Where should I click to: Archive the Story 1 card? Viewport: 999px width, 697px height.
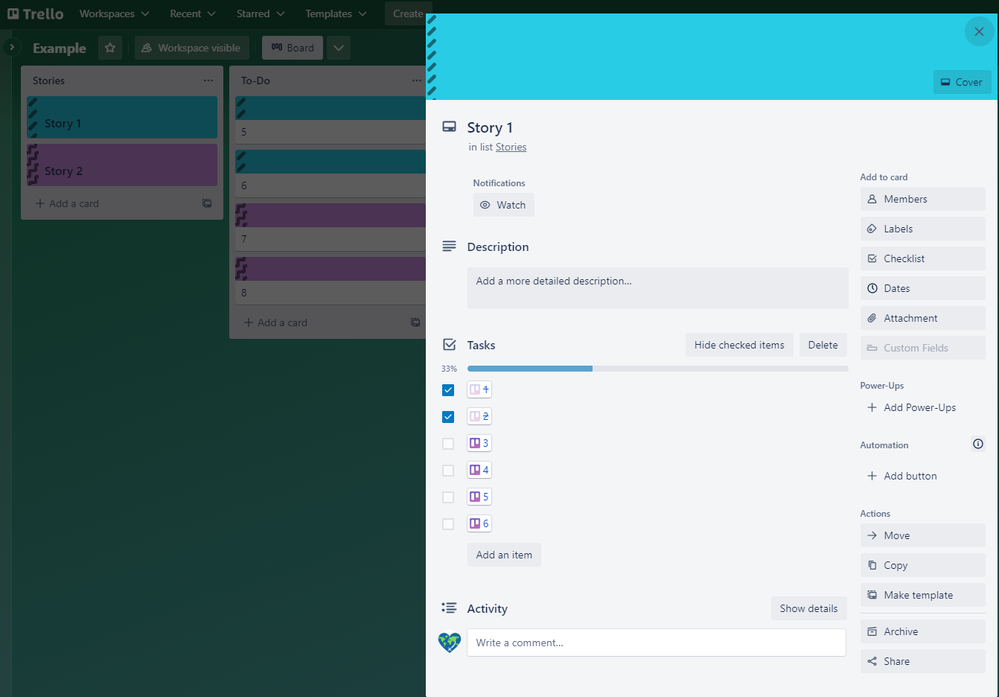(922, 631)
